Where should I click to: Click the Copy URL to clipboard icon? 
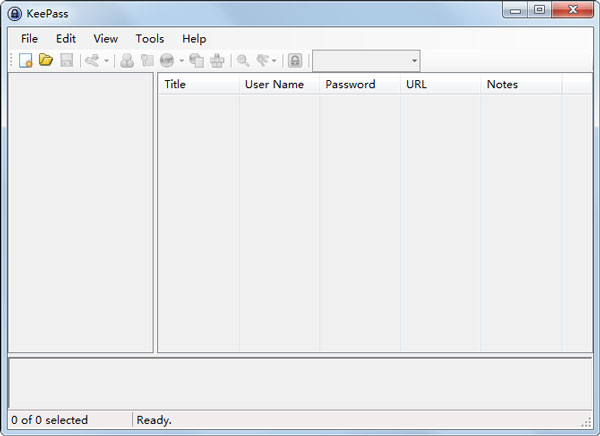click(196, 60)
